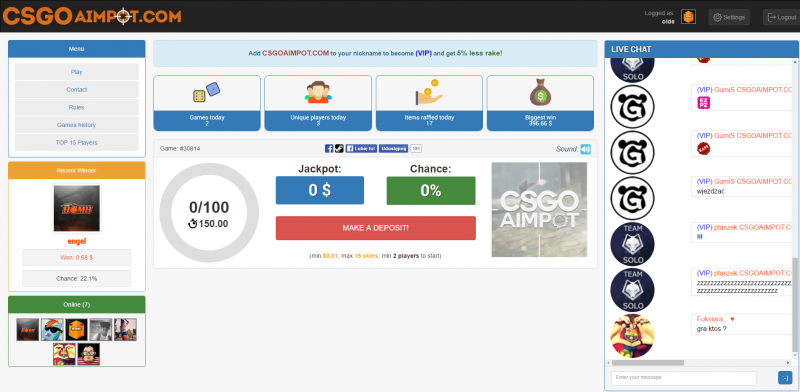Click the hand with coins icon
The image size is (800, 392).
(x=429, y=92)
